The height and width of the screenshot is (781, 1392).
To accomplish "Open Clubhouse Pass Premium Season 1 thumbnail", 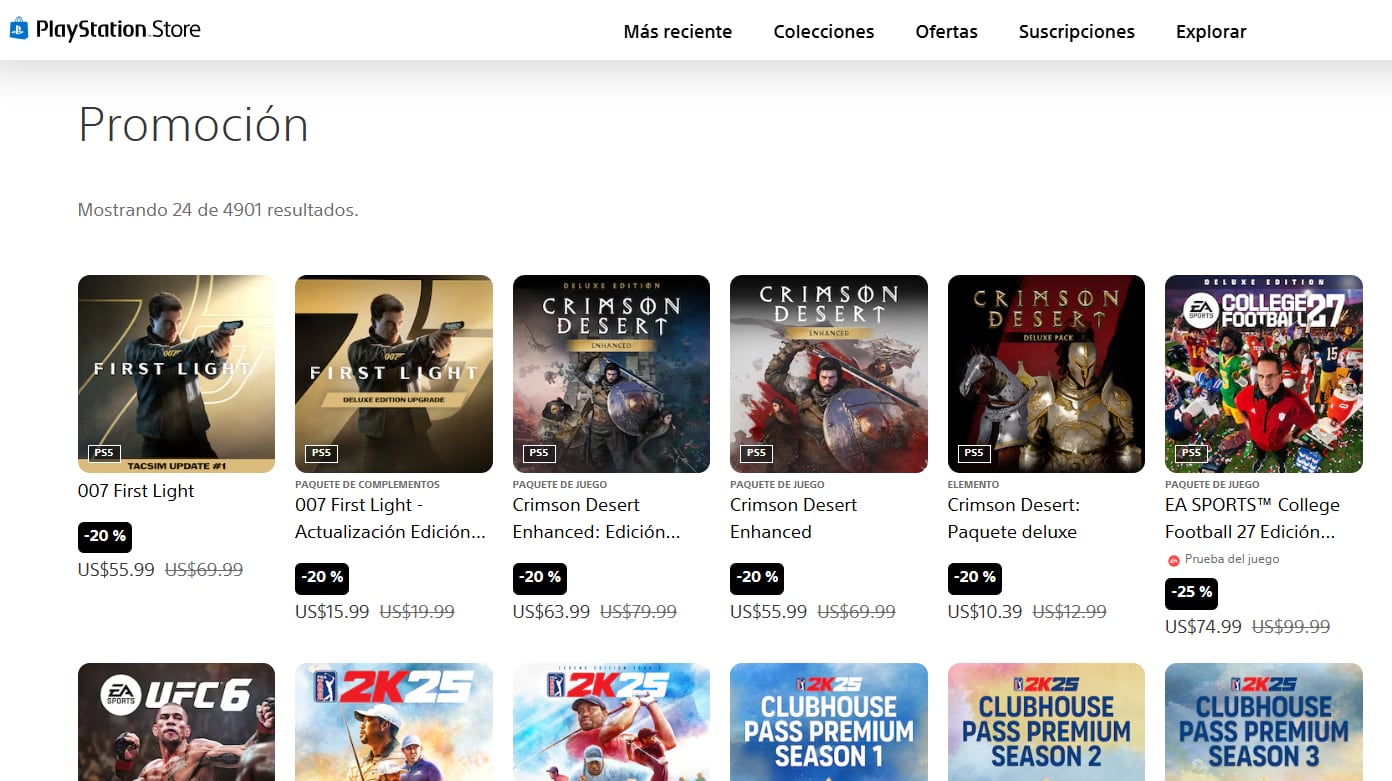I will tap(829, 722).
